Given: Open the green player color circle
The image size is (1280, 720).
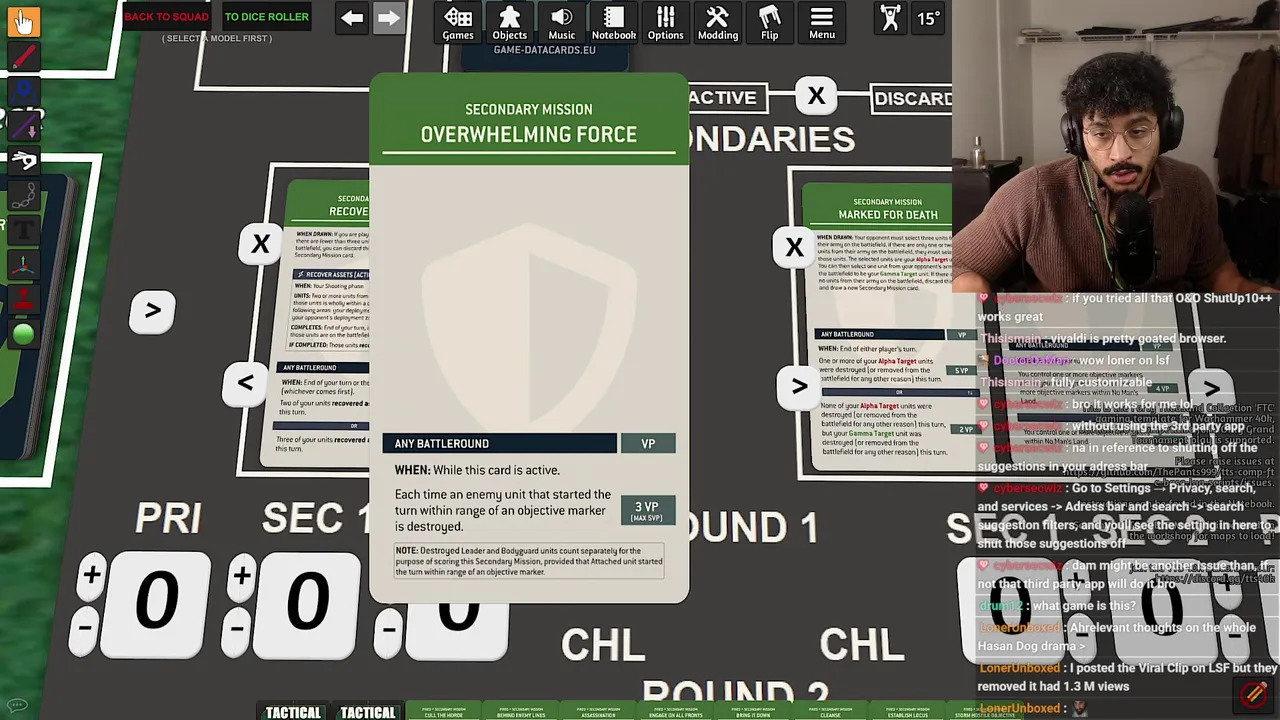Looking at the screenshot, I should click(23, 334).
